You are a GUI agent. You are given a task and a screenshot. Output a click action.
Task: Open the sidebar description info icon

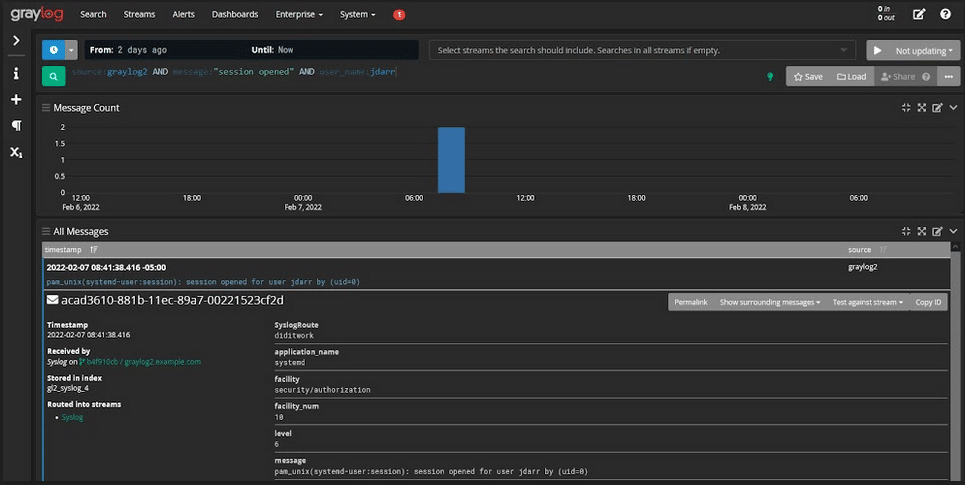point(16,73)
